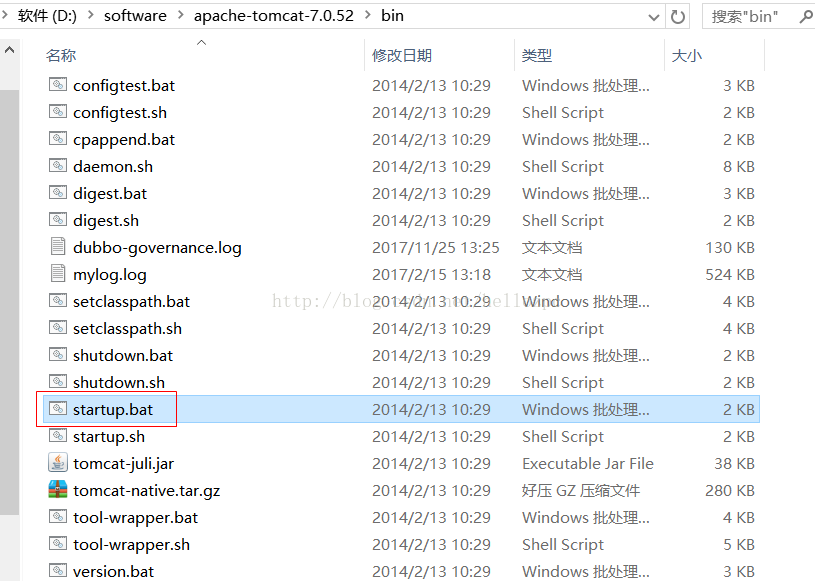
Task: Click the configtest.sh file icon
Action: (58, 111)
